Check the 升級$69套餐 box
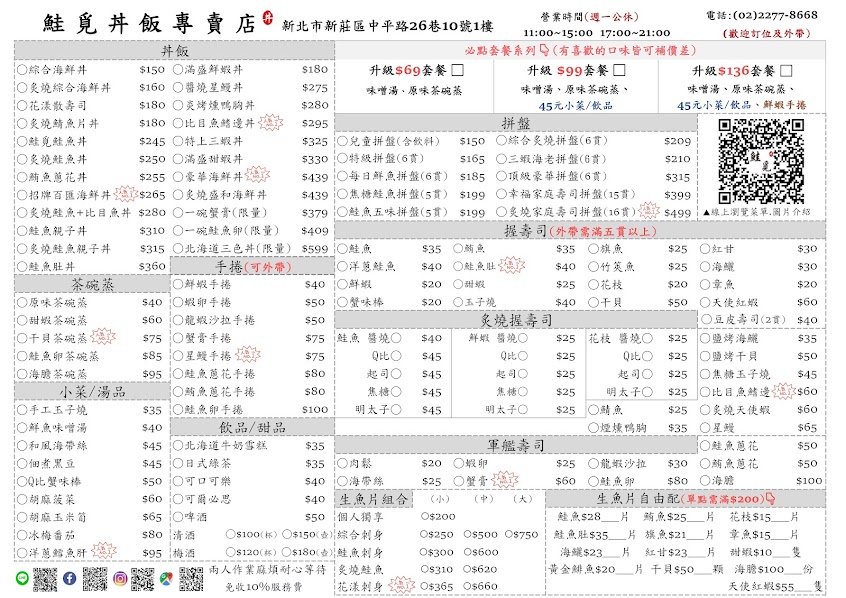The height and width of the screenshot is (598, 846). 458,70
